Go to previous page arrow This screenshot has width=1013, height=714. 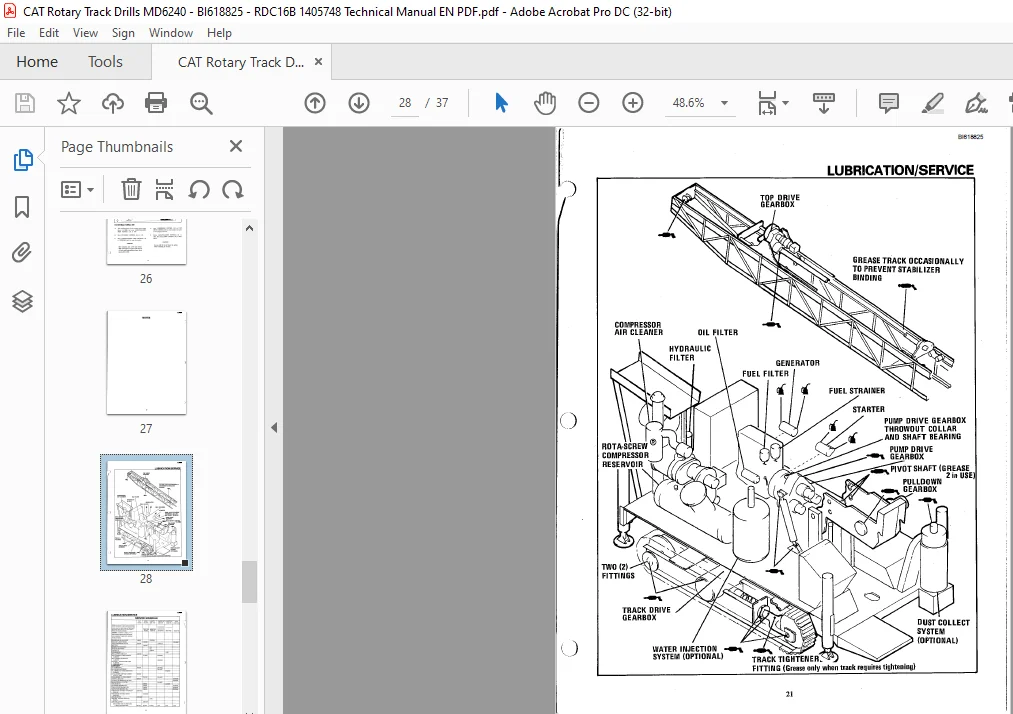pyautogui.click(x=315, y=103)
